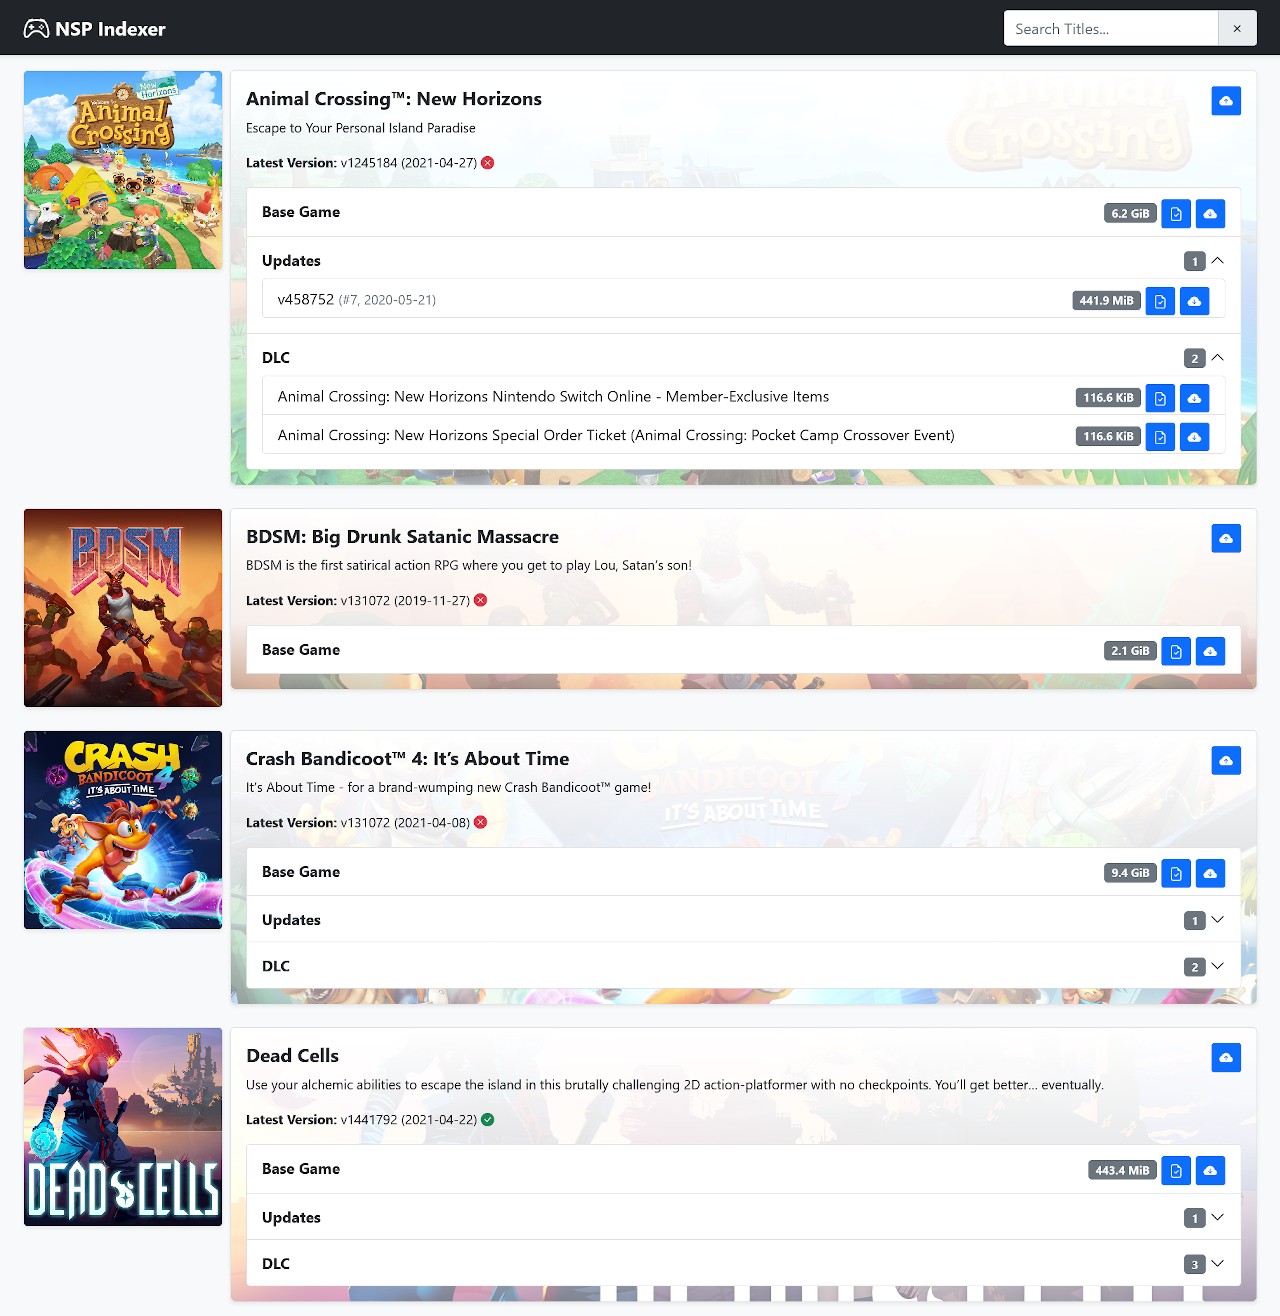Click the 9.4 GiB size badge
1280x1316 pixels.
click(x=1130, y=873)
